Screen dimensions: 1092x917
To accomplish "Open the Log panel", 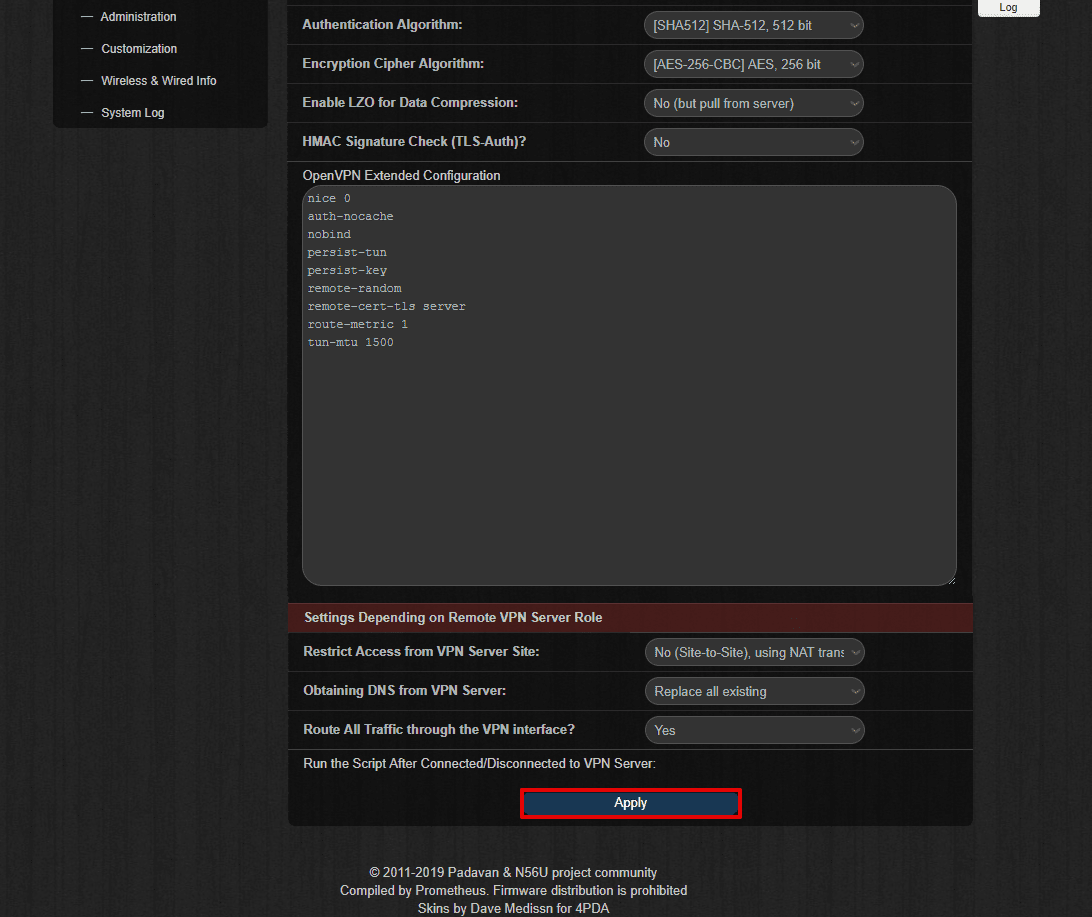I will (x=1008, y=7).
